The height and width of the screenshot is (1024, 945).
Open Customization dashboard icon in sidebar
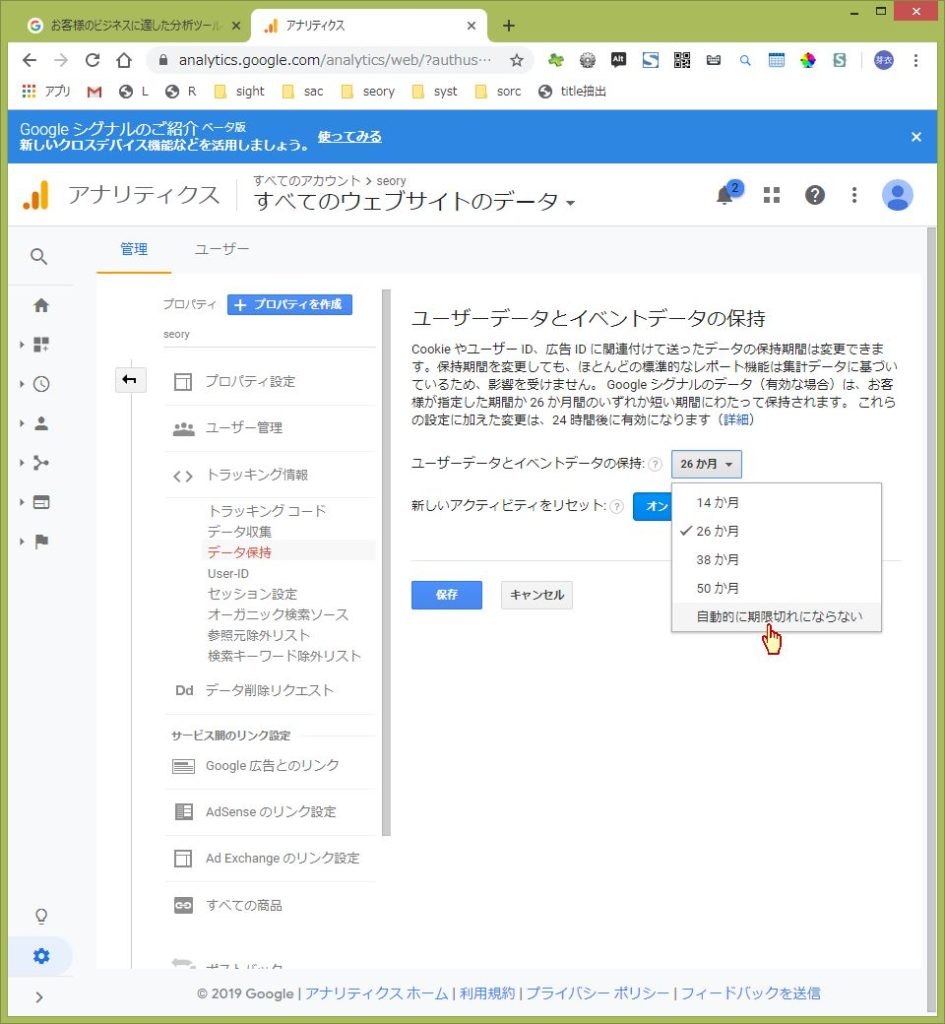[x=41, y=344]
